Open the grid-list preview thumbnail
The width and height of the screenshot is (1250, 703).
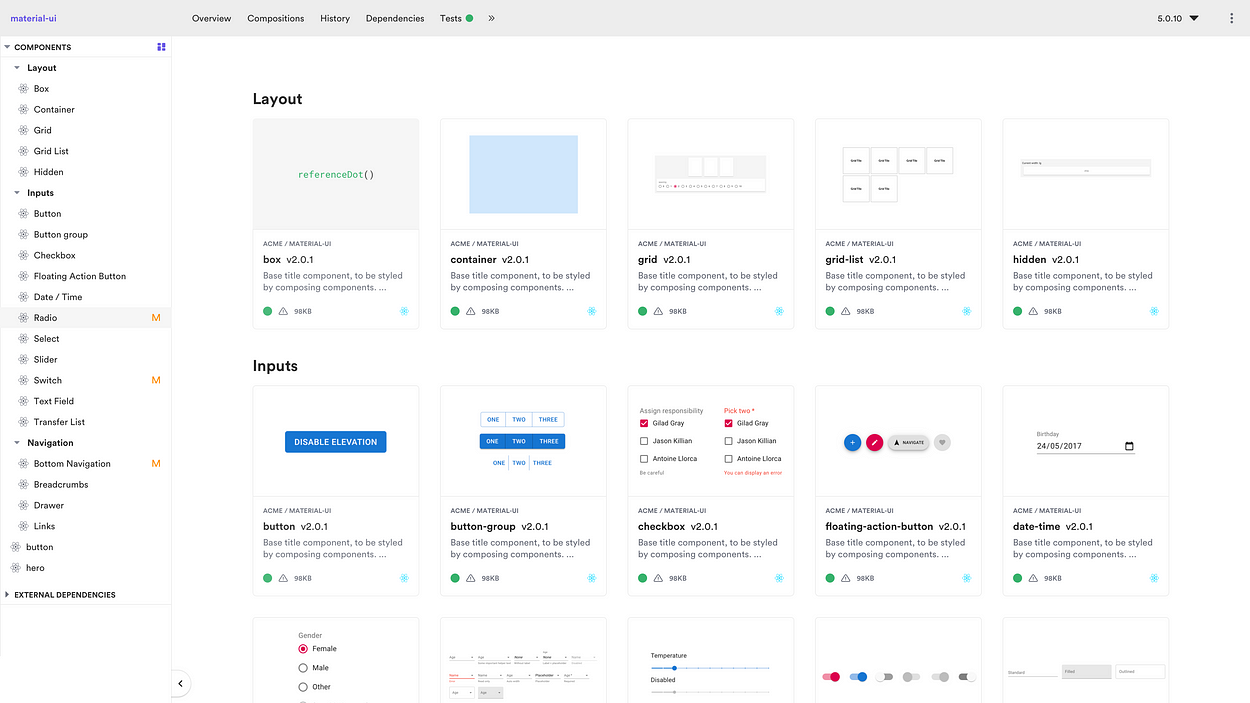click(x=898, y=174)
